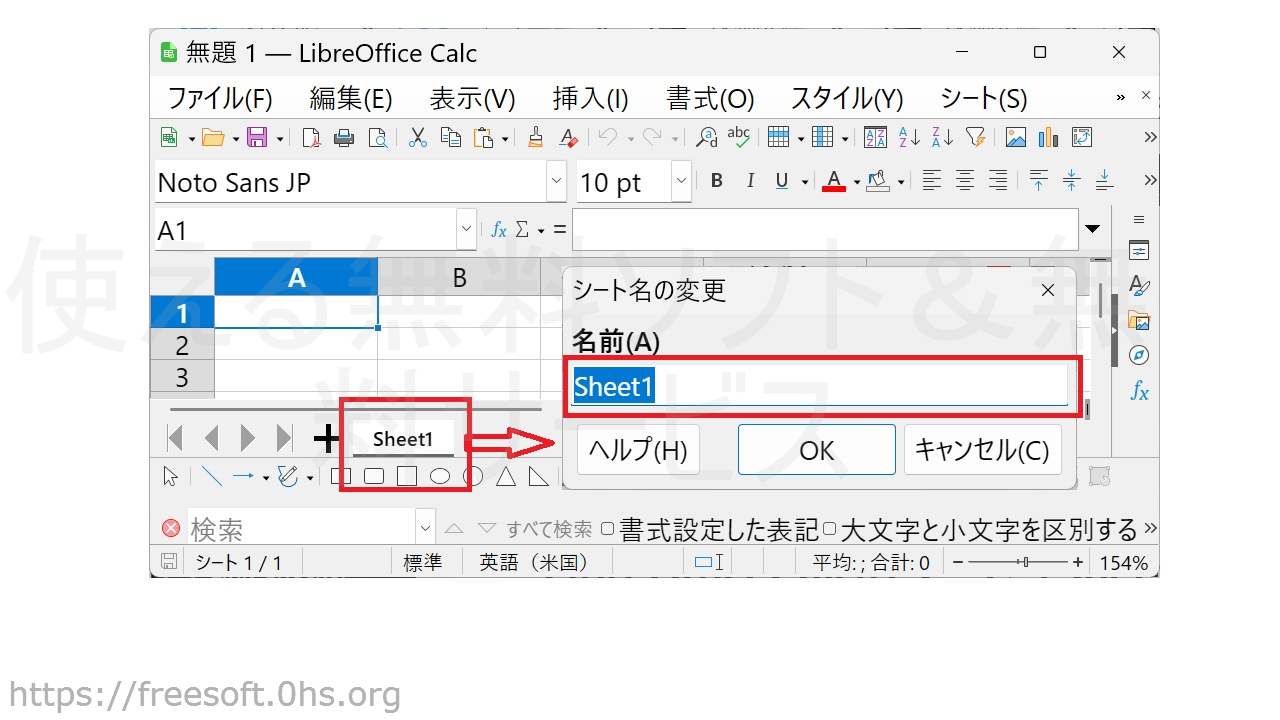Viewport: 1280px width, 720px height.
Task: Click the Print icon in toolbar
Action: (x=344, y=138)
